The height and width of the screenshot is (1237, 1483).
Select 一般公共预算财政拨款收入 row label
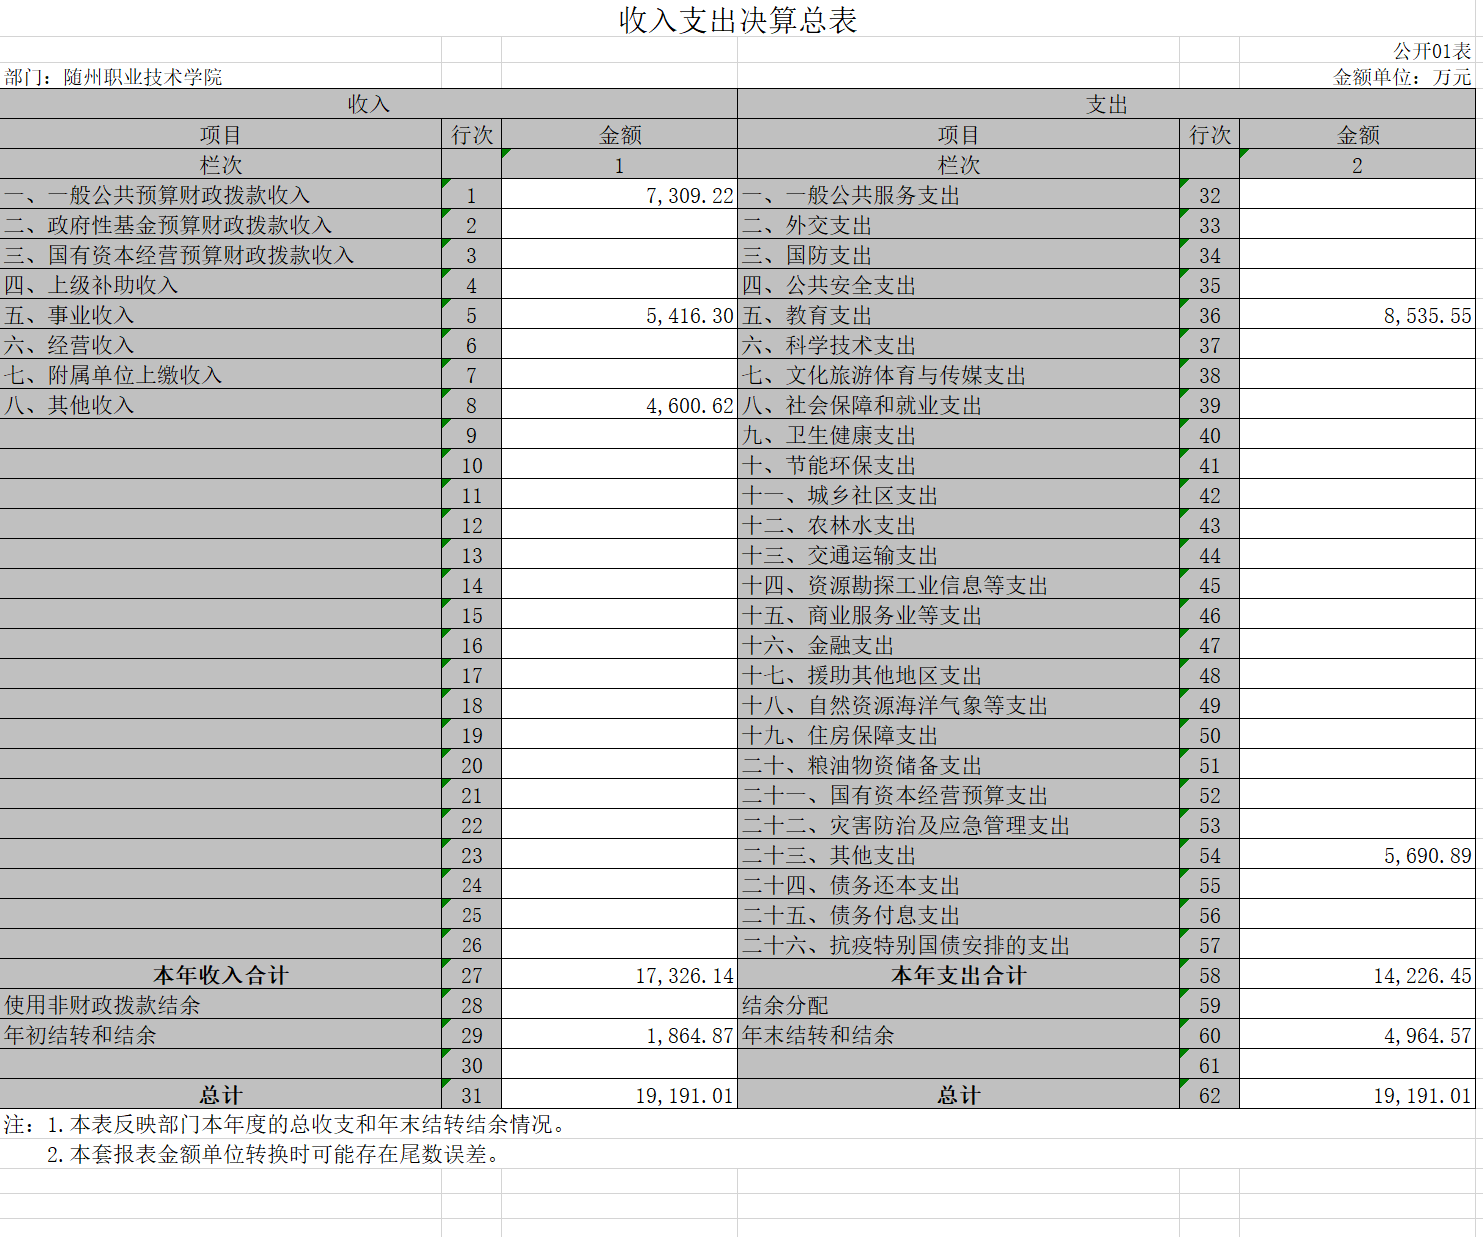(x=221, y=195)
